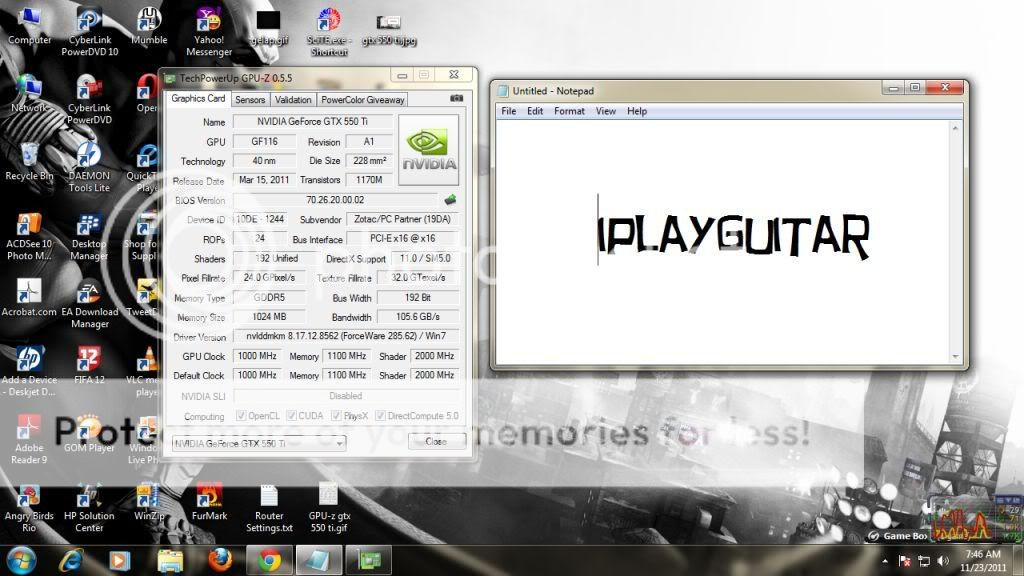This screenshot has width=1024, height=576.
Task: Launch Internet Explorer from the taskbar
Action: coord(71,561)
